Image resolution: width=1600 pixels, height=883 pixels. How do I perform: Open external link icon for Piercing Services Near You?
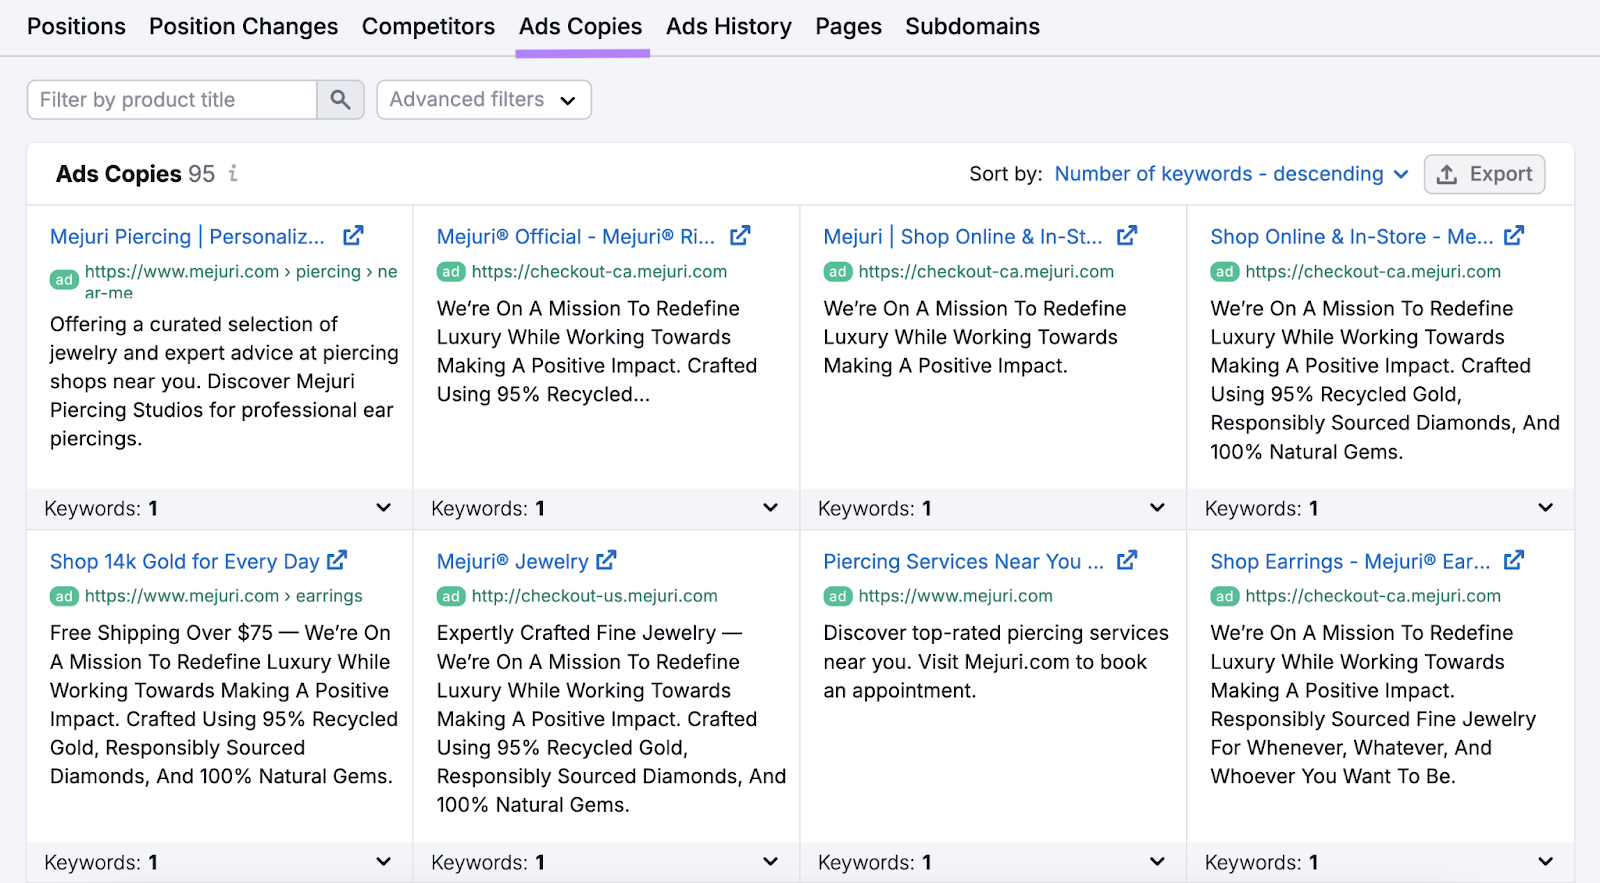[x=1127, y=560]
